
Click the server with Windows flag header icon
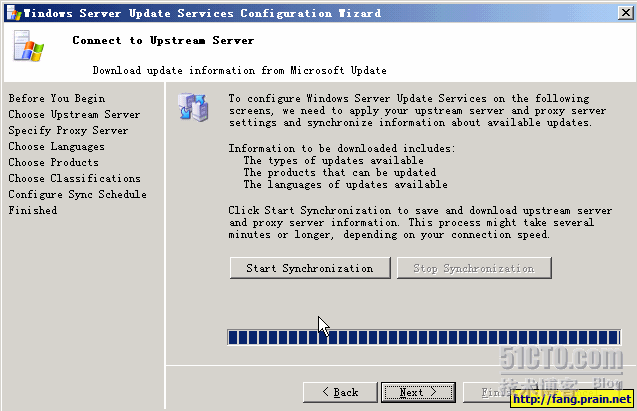pos(28,46)
